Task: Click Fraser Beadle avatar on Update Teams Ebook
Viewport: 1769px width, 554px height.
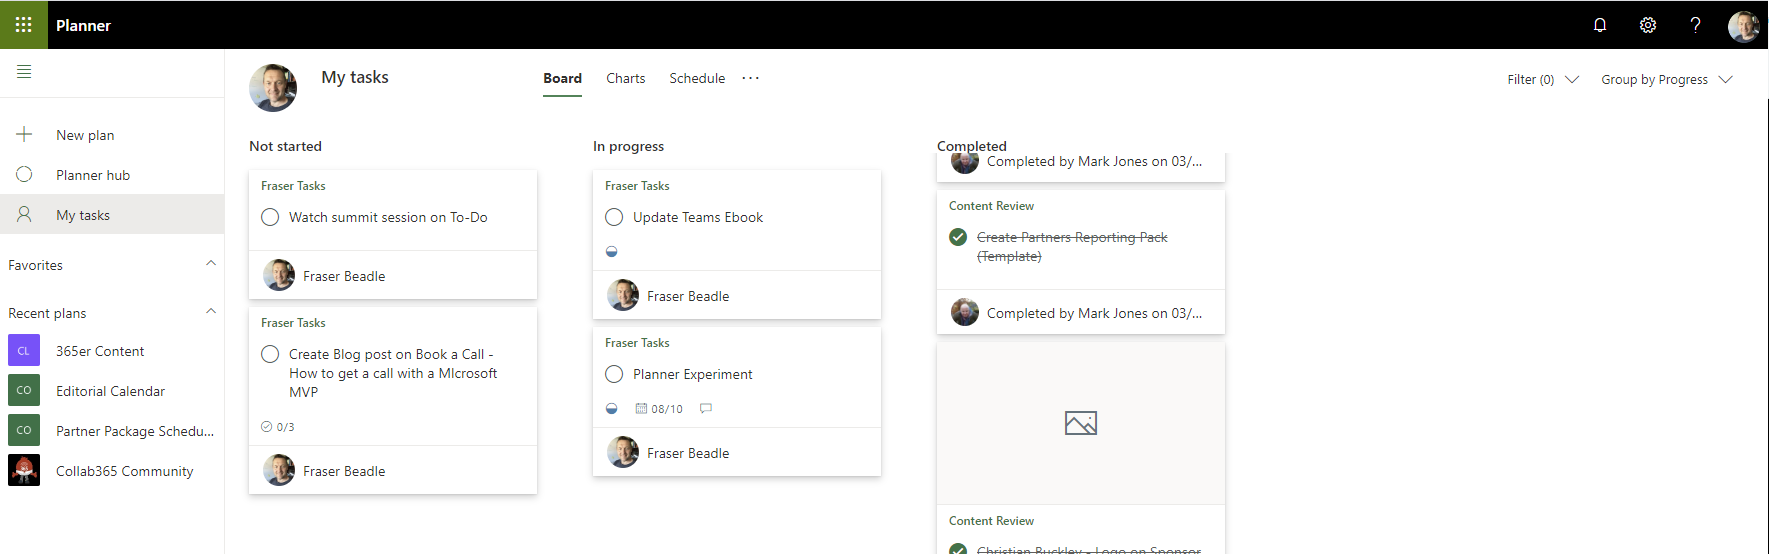Action: point(623,295)
